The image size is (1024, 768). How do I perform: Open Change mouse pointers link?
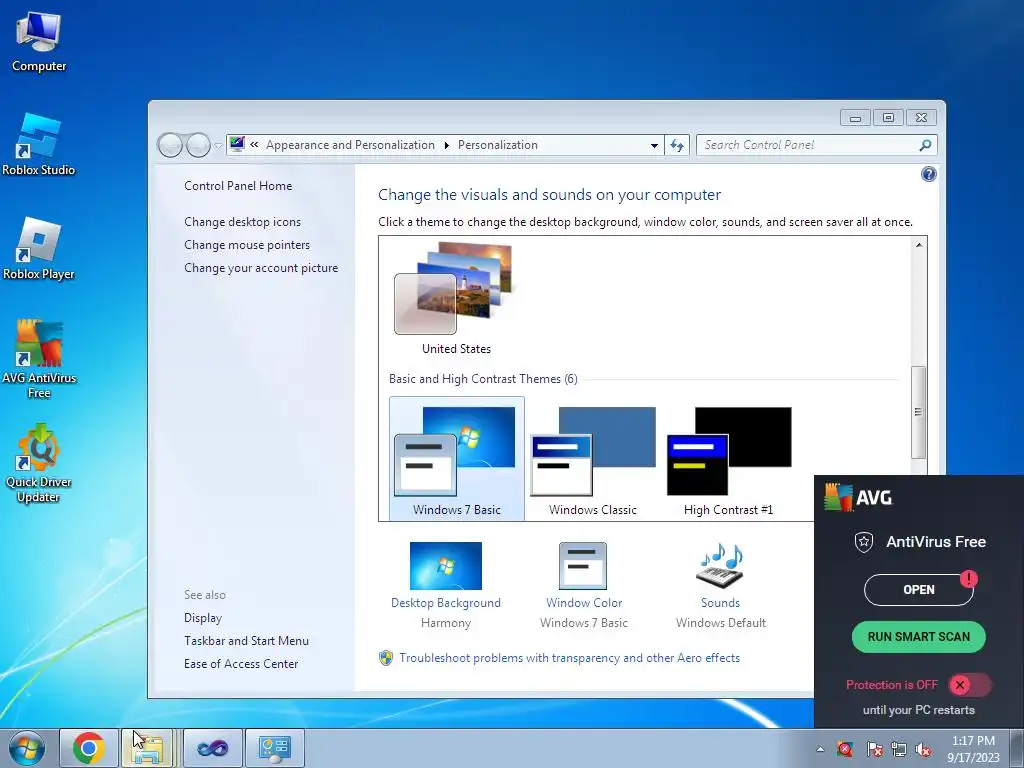247,245
